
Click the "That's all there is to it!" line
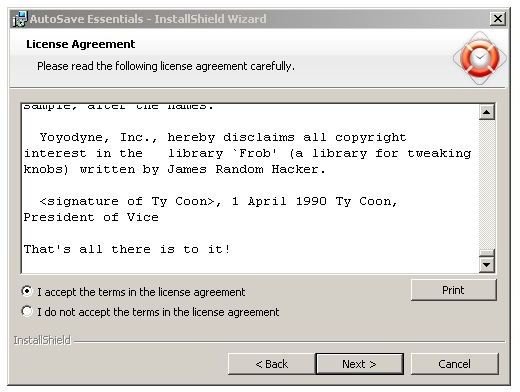tap(127, 249)
